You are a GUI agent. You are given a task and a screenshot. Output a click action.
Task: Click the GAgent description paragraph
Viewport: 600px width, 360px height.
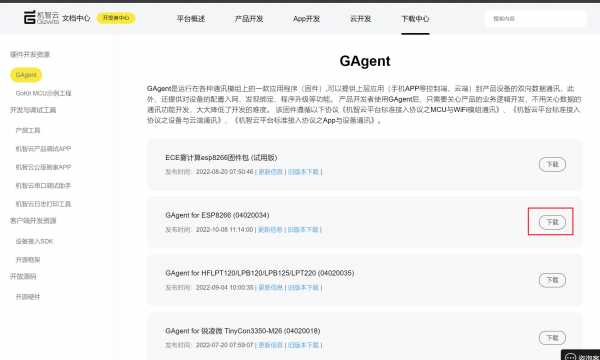click(x=364, y=104)
